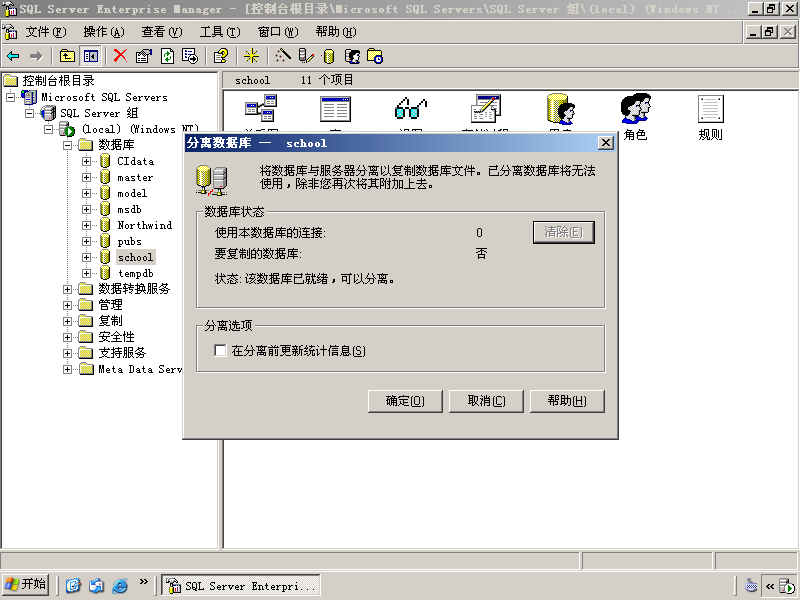
Task: Open Properties via the toolbar icon
Action: (144, 56)
